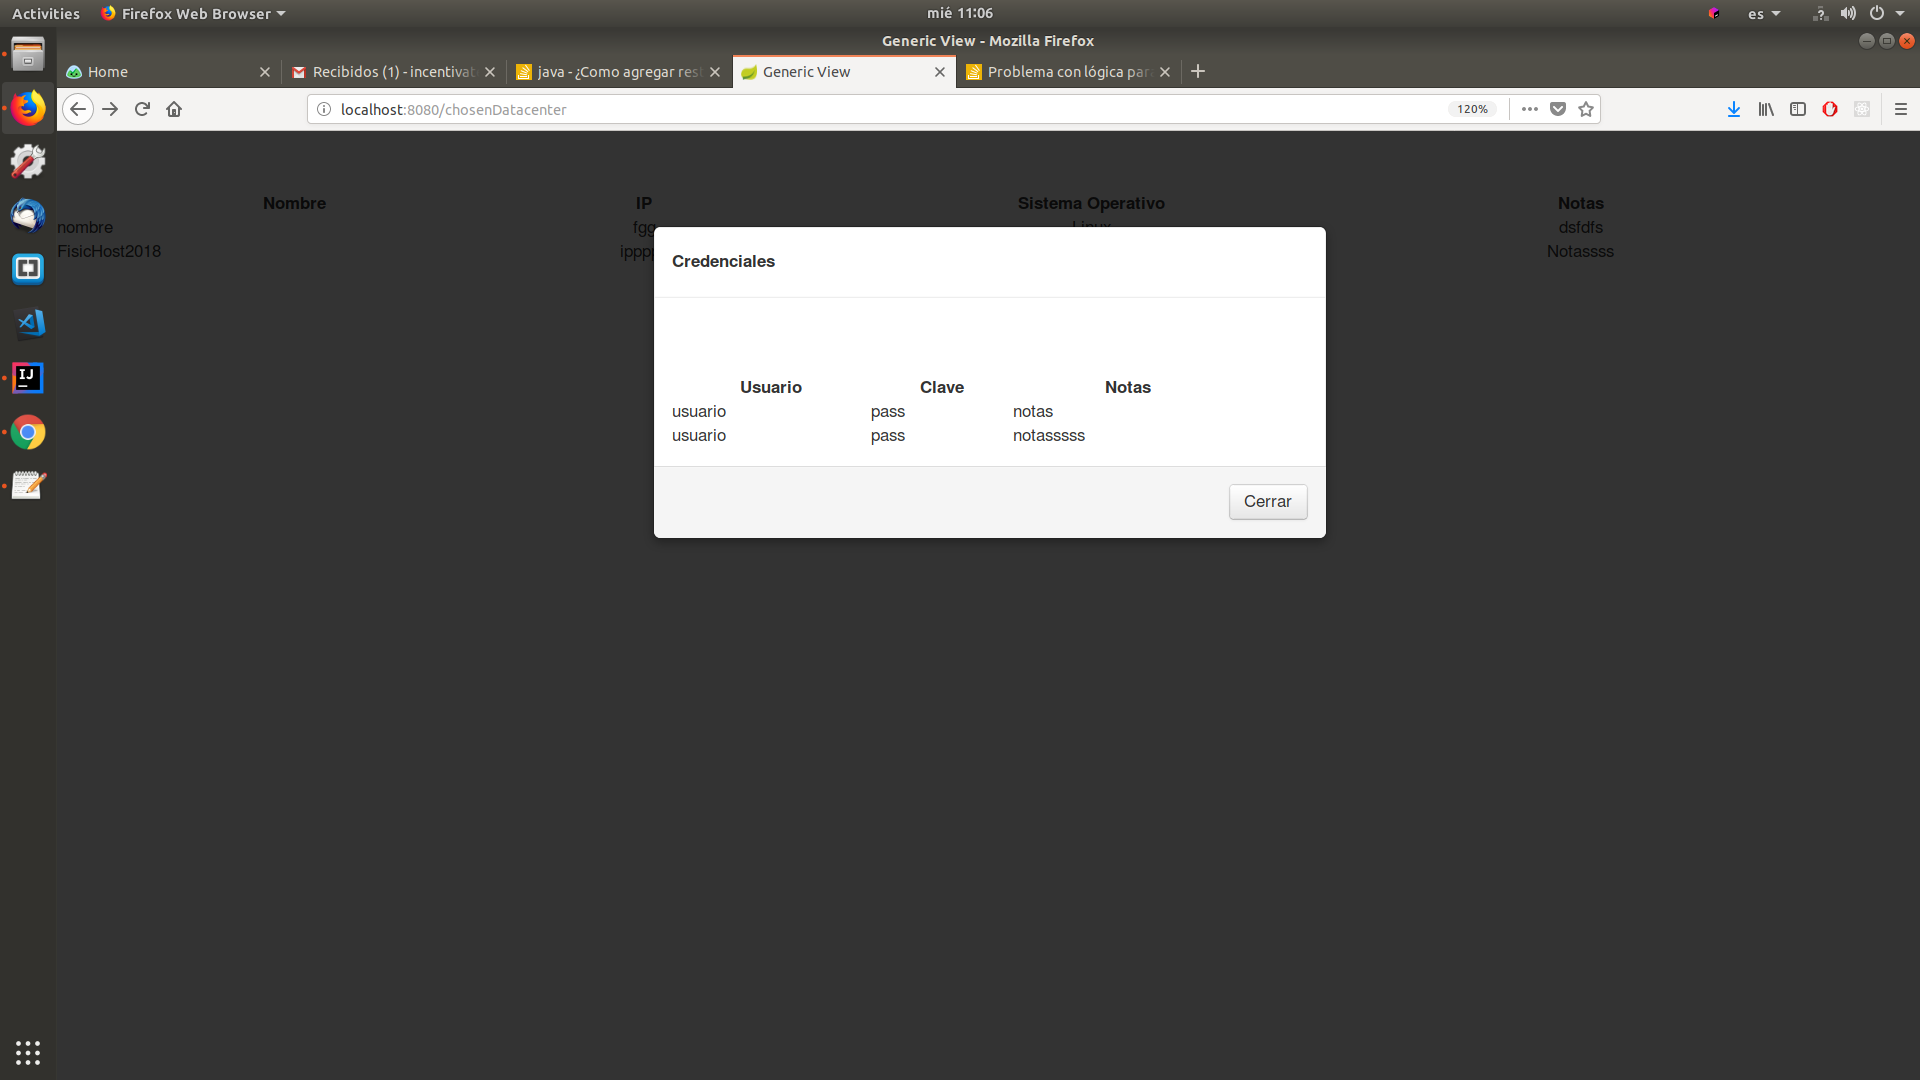The image size is (1920, 1080).
Task: Click the colorful tray indicator icon
Action: pyautogui.click(x=1714, y=13)
